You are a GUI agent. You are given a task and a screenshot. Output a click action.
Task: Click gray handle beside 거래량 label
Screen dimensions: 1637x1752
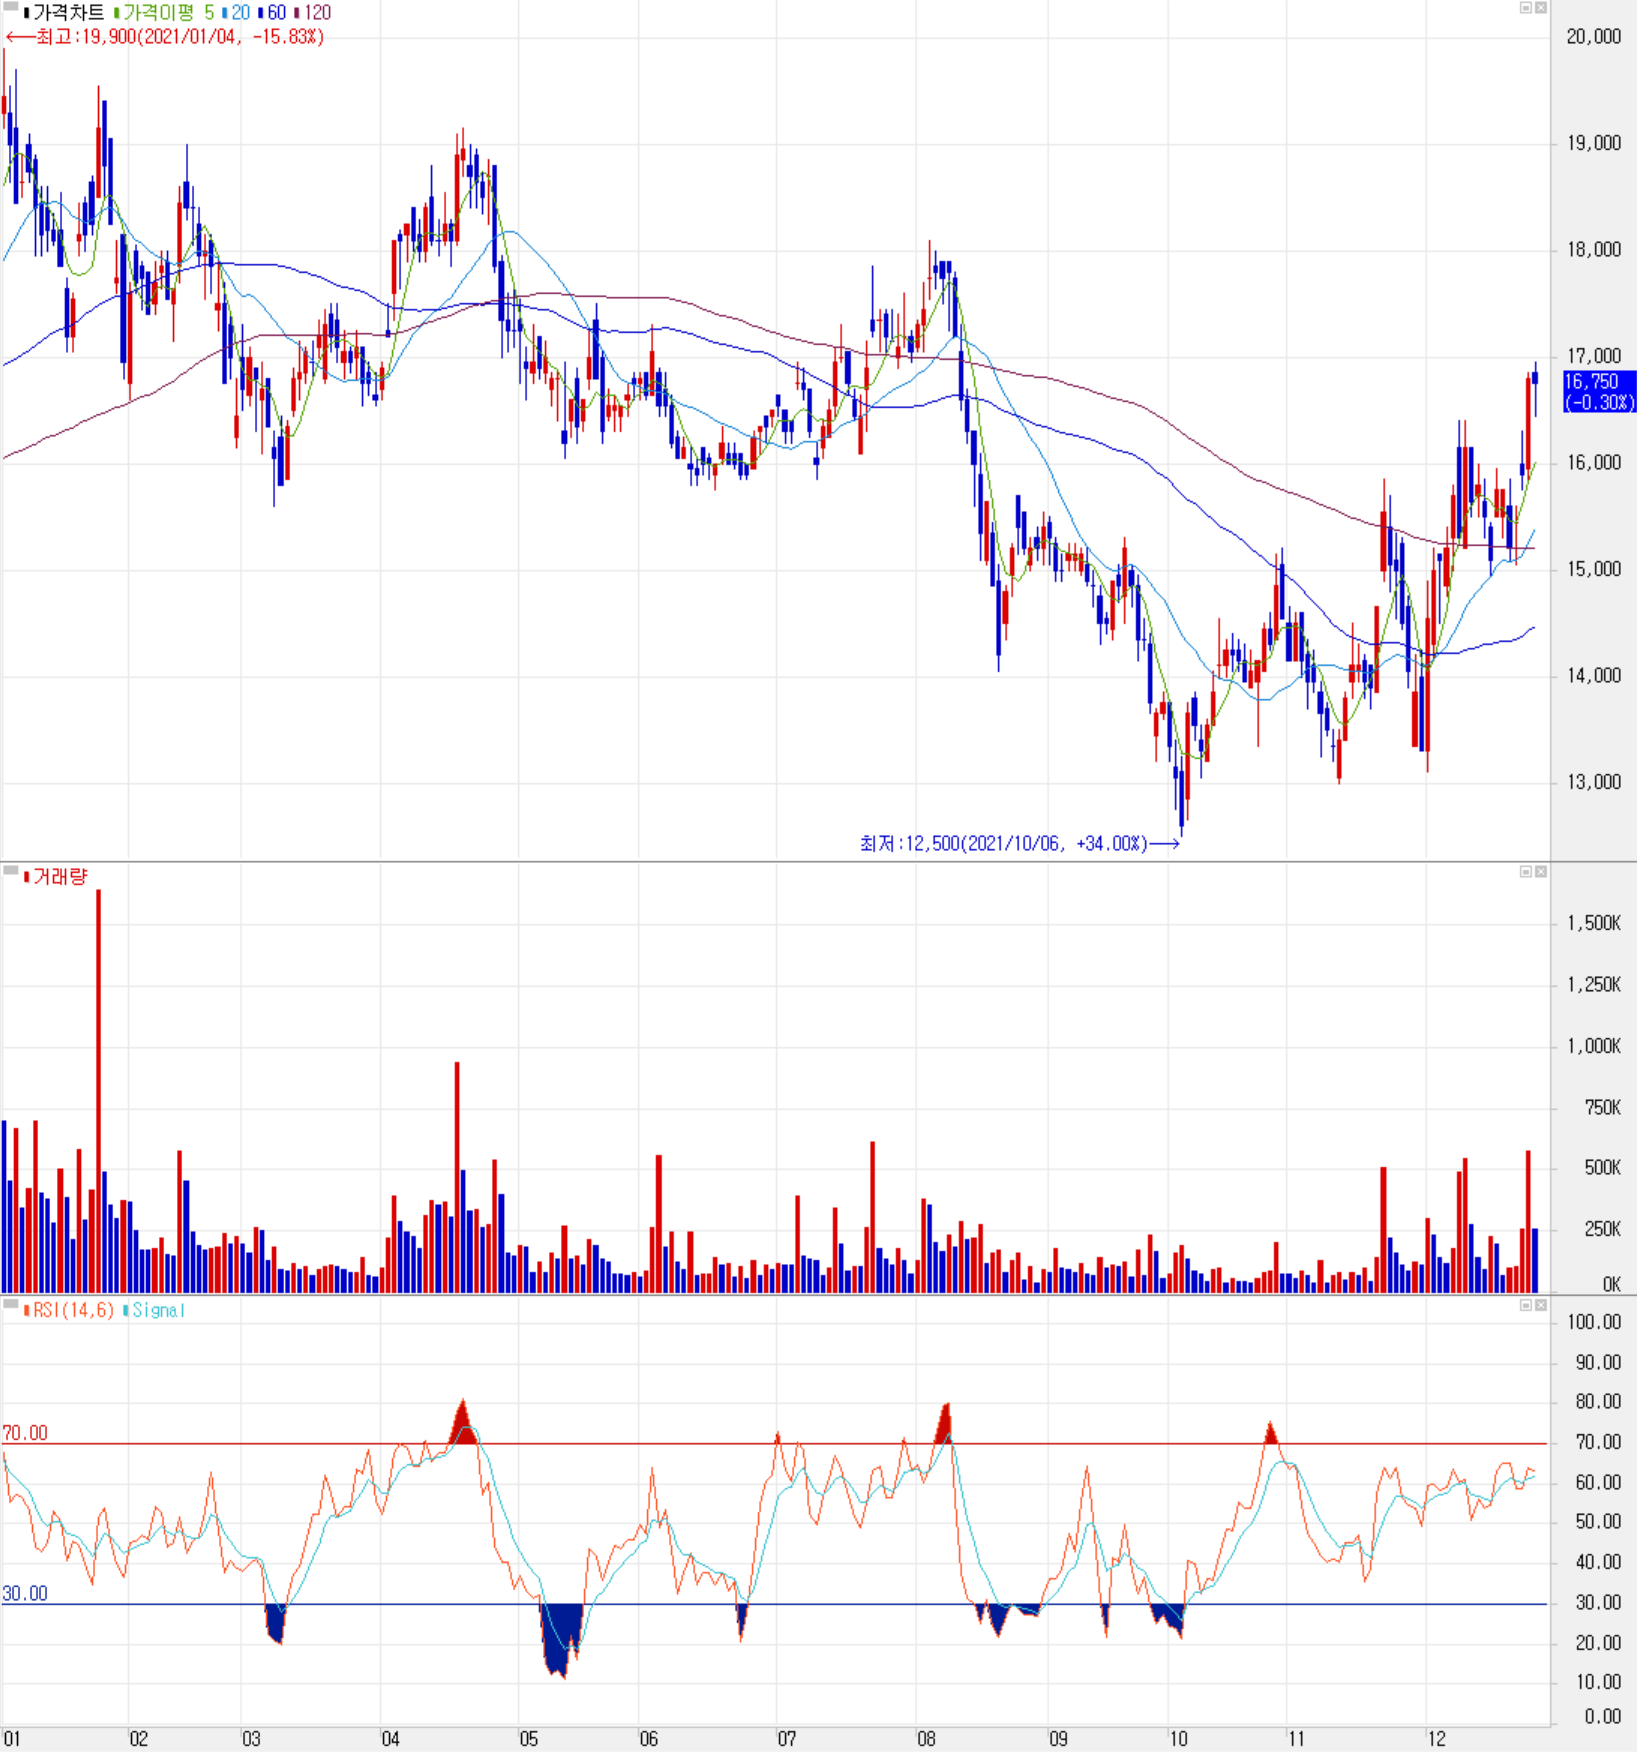[x=10, y=871]
